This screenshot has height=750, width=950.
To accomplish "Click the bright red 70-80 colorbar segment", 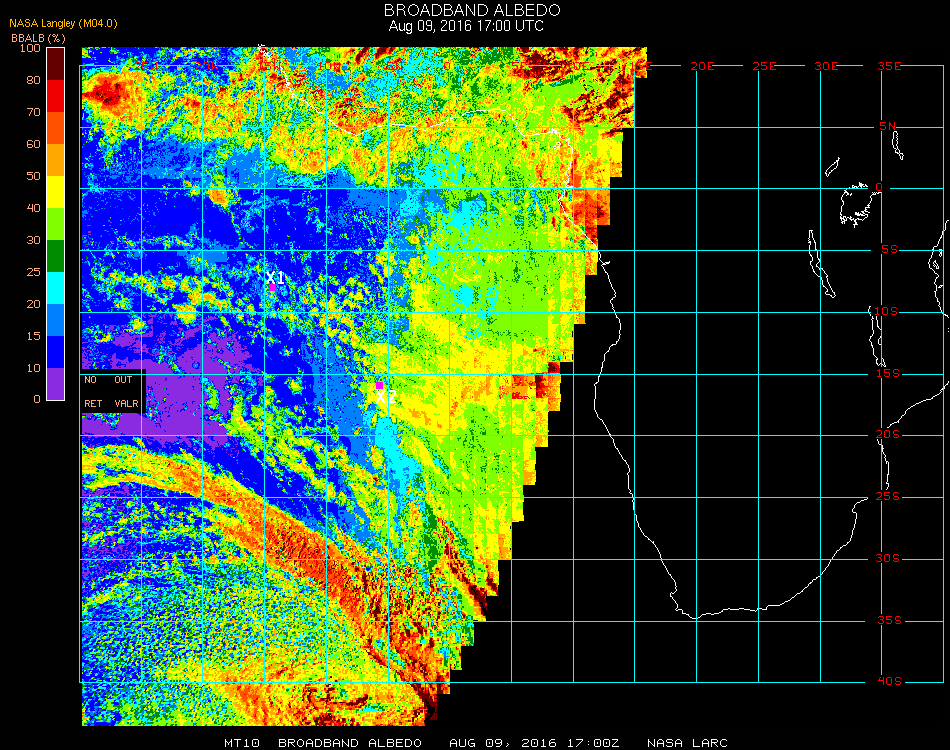I will click(56, 96).
